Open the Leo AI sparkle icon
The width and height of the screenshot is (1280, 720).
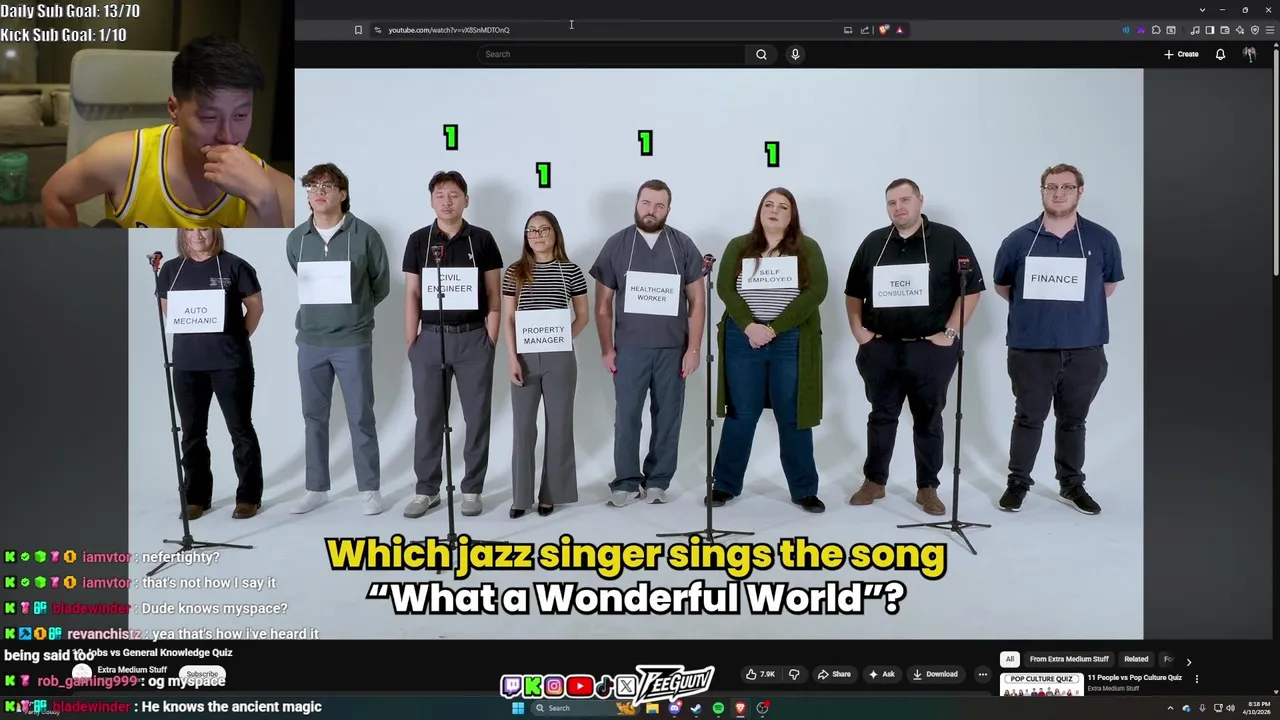(x=1240, y=30)
